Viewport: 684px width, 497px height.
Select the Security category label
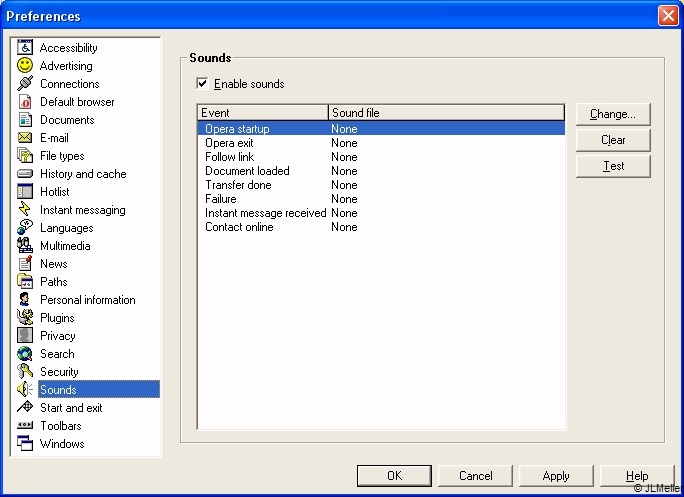pyautogui.click(x=59, y=372)
